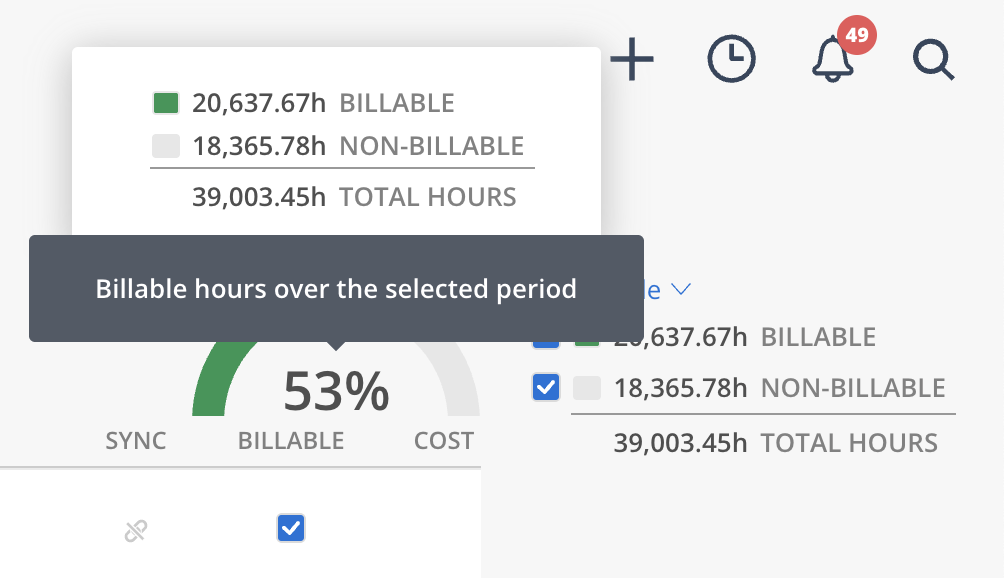Click the gray NON-BILLABLE swatch in the popup
The width and height of the screenshot is (1004, 578).
coord(166,146)
